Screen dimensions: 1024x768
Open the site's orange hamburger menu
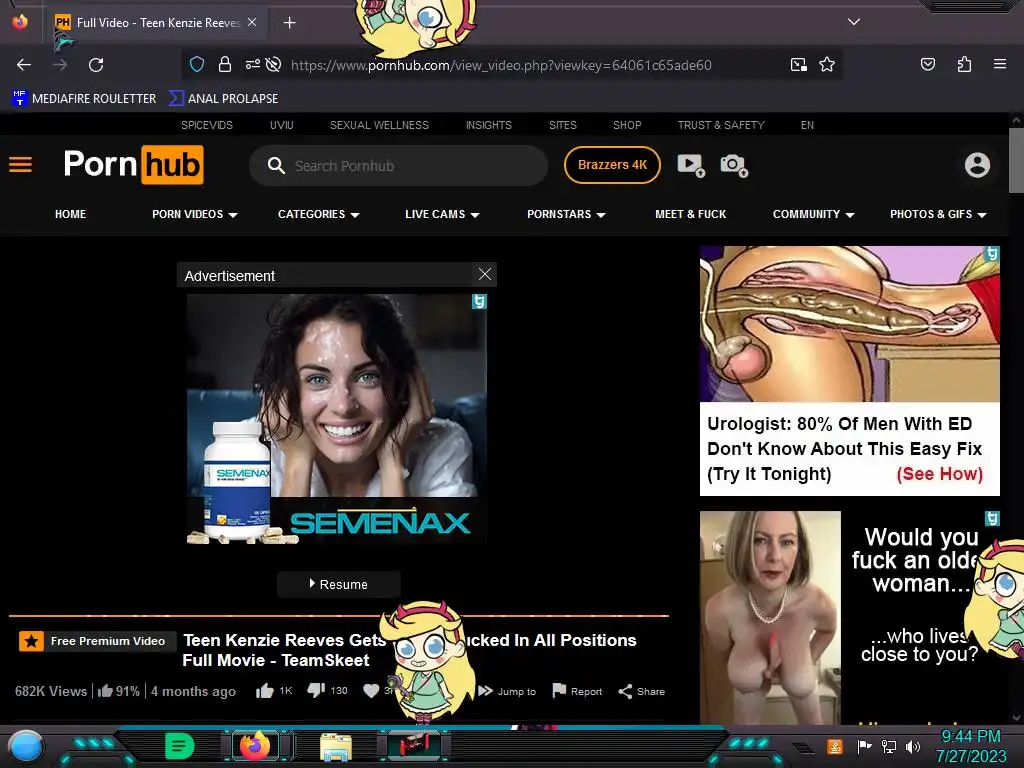click(x=20, y=165)
